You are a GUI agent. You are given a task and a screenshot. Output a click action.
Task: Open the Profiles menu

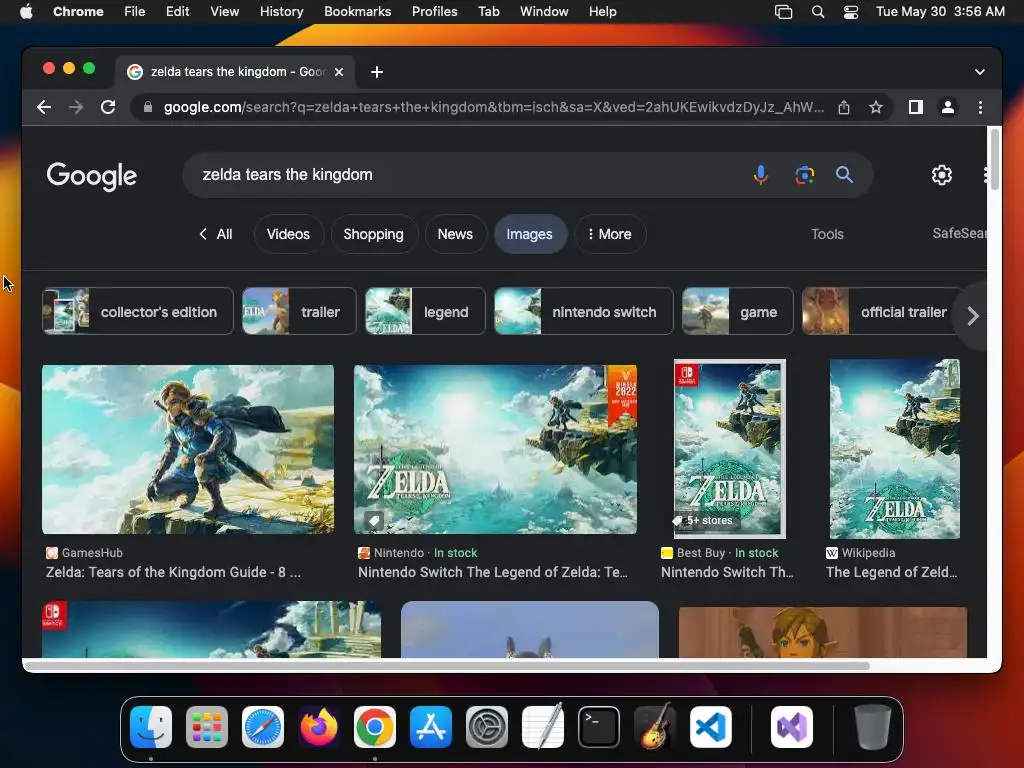(434, 11)
